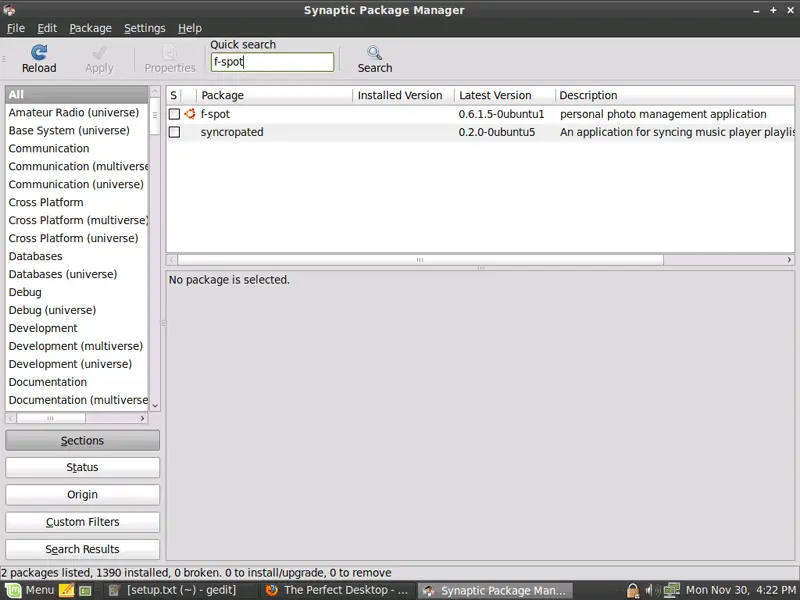Show the Search Results view
This screenshot has height=600, width=800.
(x=82, y=549)
